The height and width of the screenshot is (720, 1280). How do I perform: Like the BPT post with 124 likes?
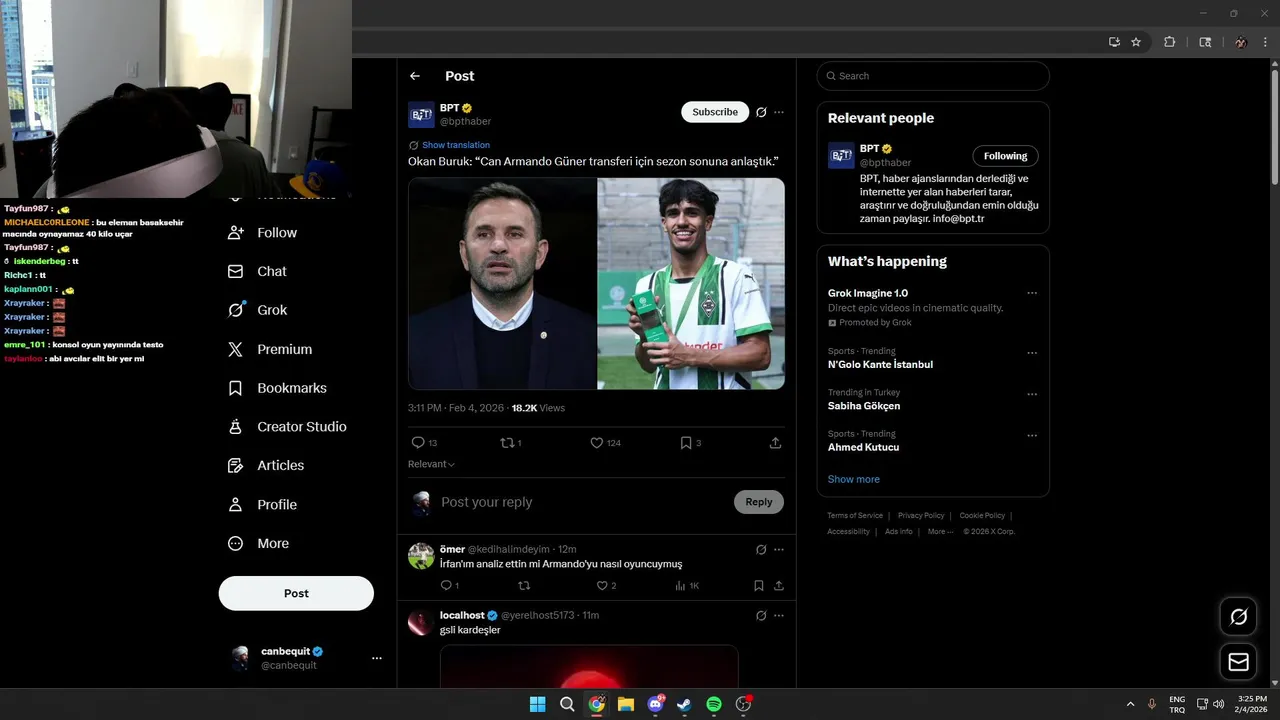[597, 443]
